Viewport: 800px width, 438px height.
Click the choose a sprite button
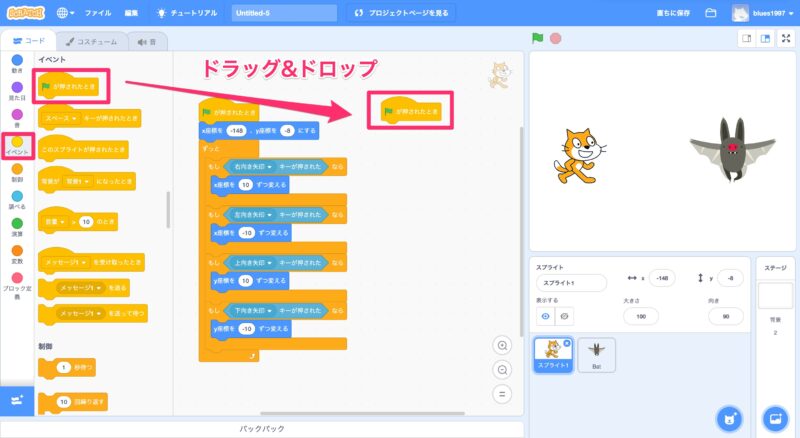[x=731, y=417]
